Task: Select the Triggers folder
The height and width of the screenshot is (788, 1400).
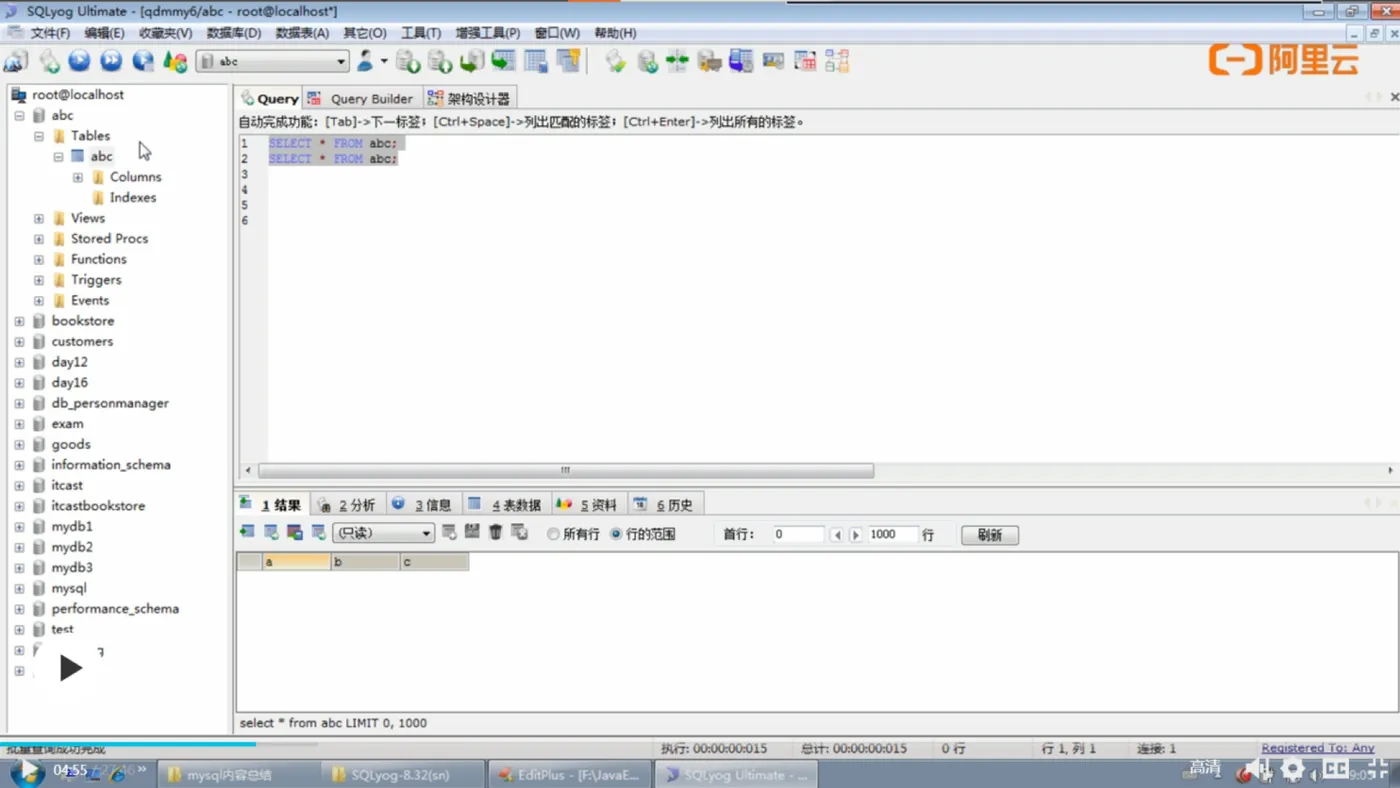Action: [96, 280]
